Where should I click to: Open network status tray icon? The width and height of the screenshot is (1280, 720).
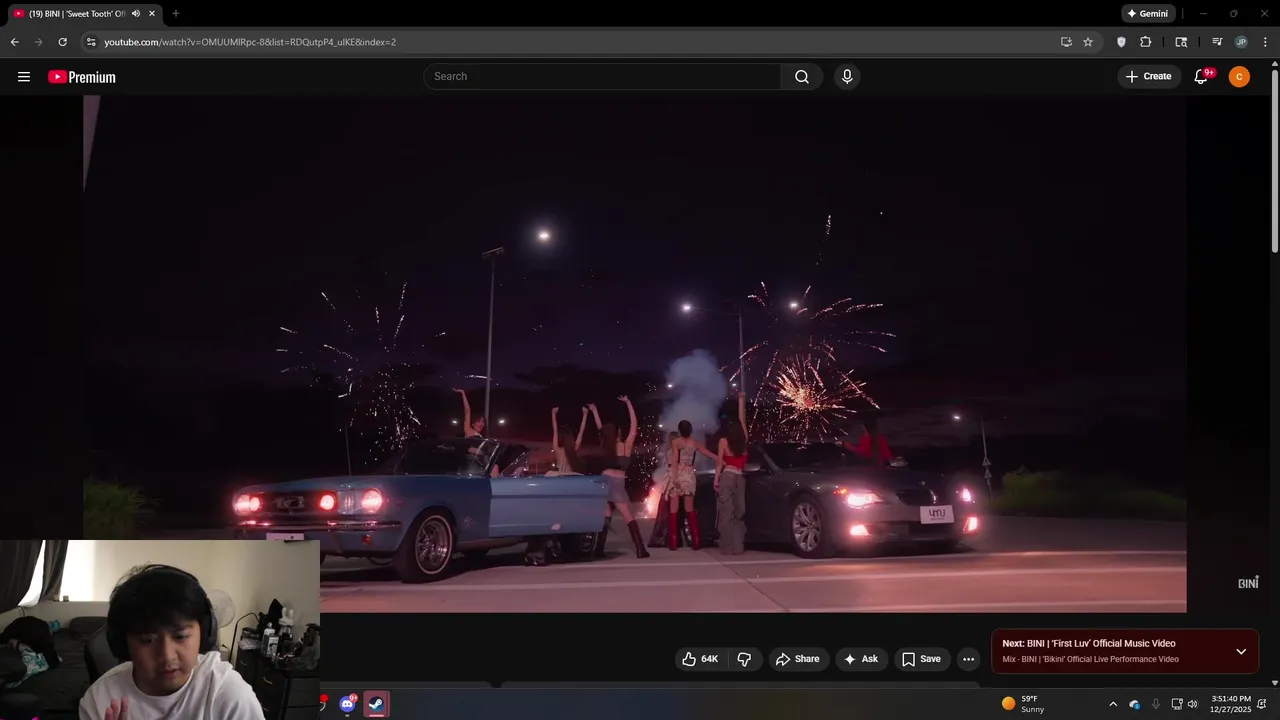coord(1177,704)
